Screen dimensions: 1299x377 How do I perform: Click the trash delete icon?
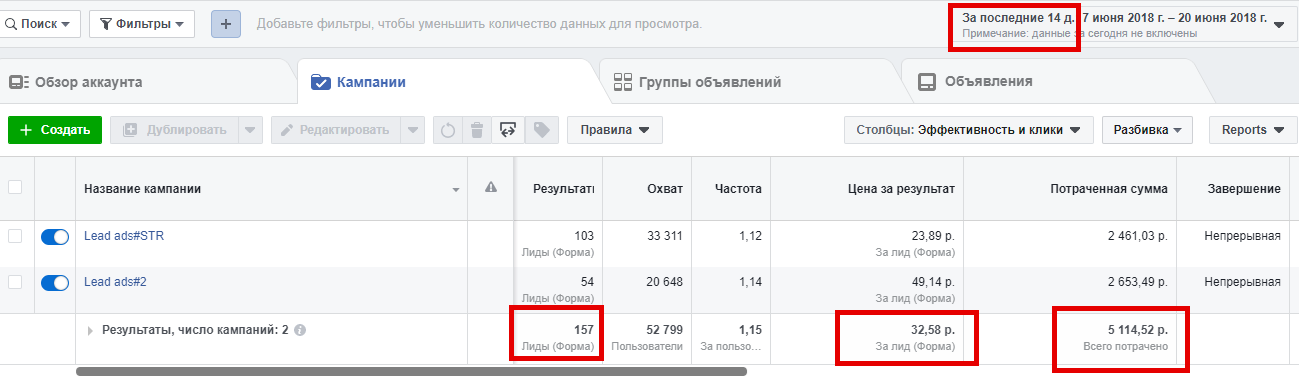pos(478,130)
